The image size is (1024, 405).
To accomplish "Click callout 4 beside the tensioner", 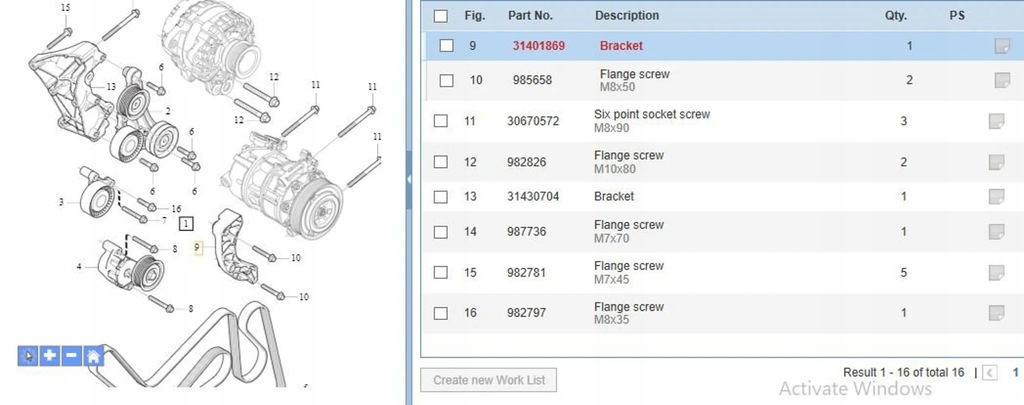I will (x=79, y=267).
